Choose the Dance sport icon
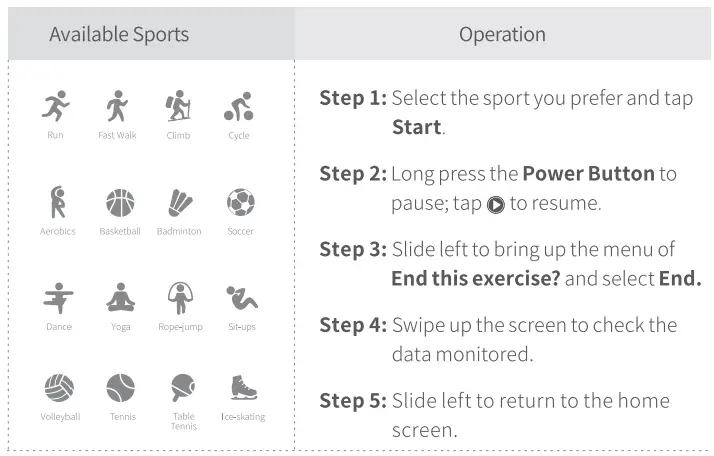714x456 pixels. tap(58, 298)
